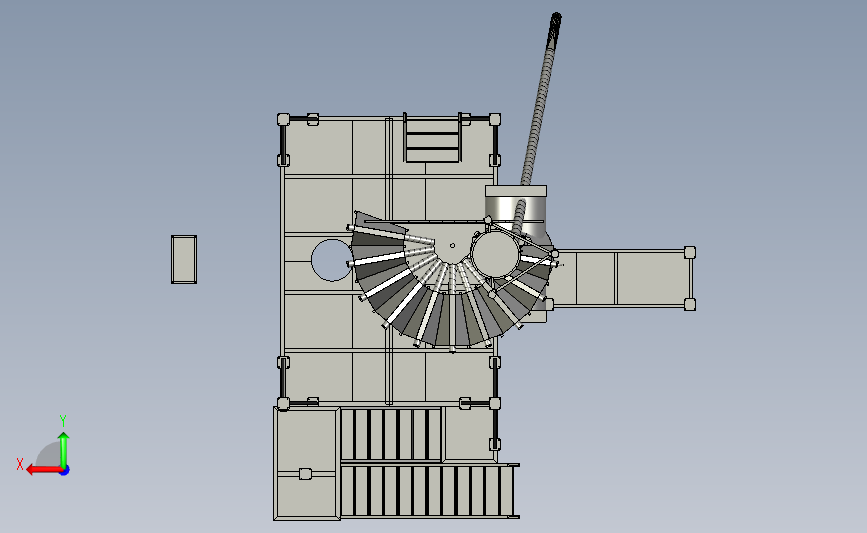Click the 'X' label on the axis triad

pyautogui.click(x=20, y=464)
